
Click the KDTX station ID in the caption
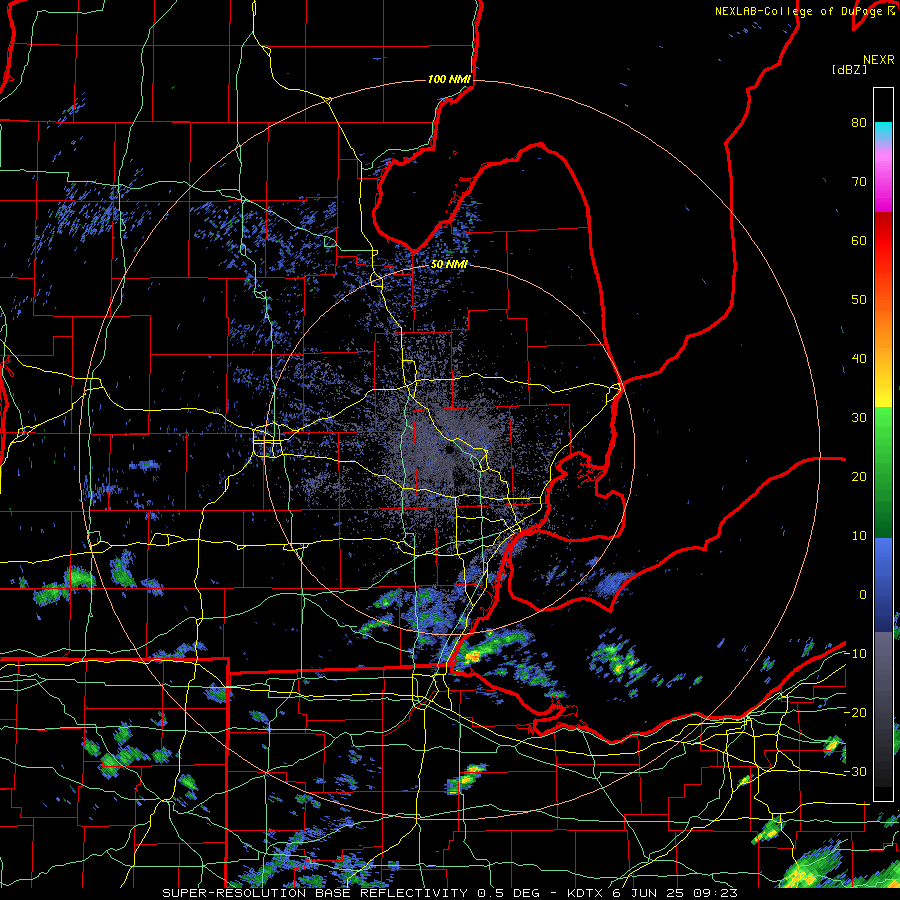587,893
